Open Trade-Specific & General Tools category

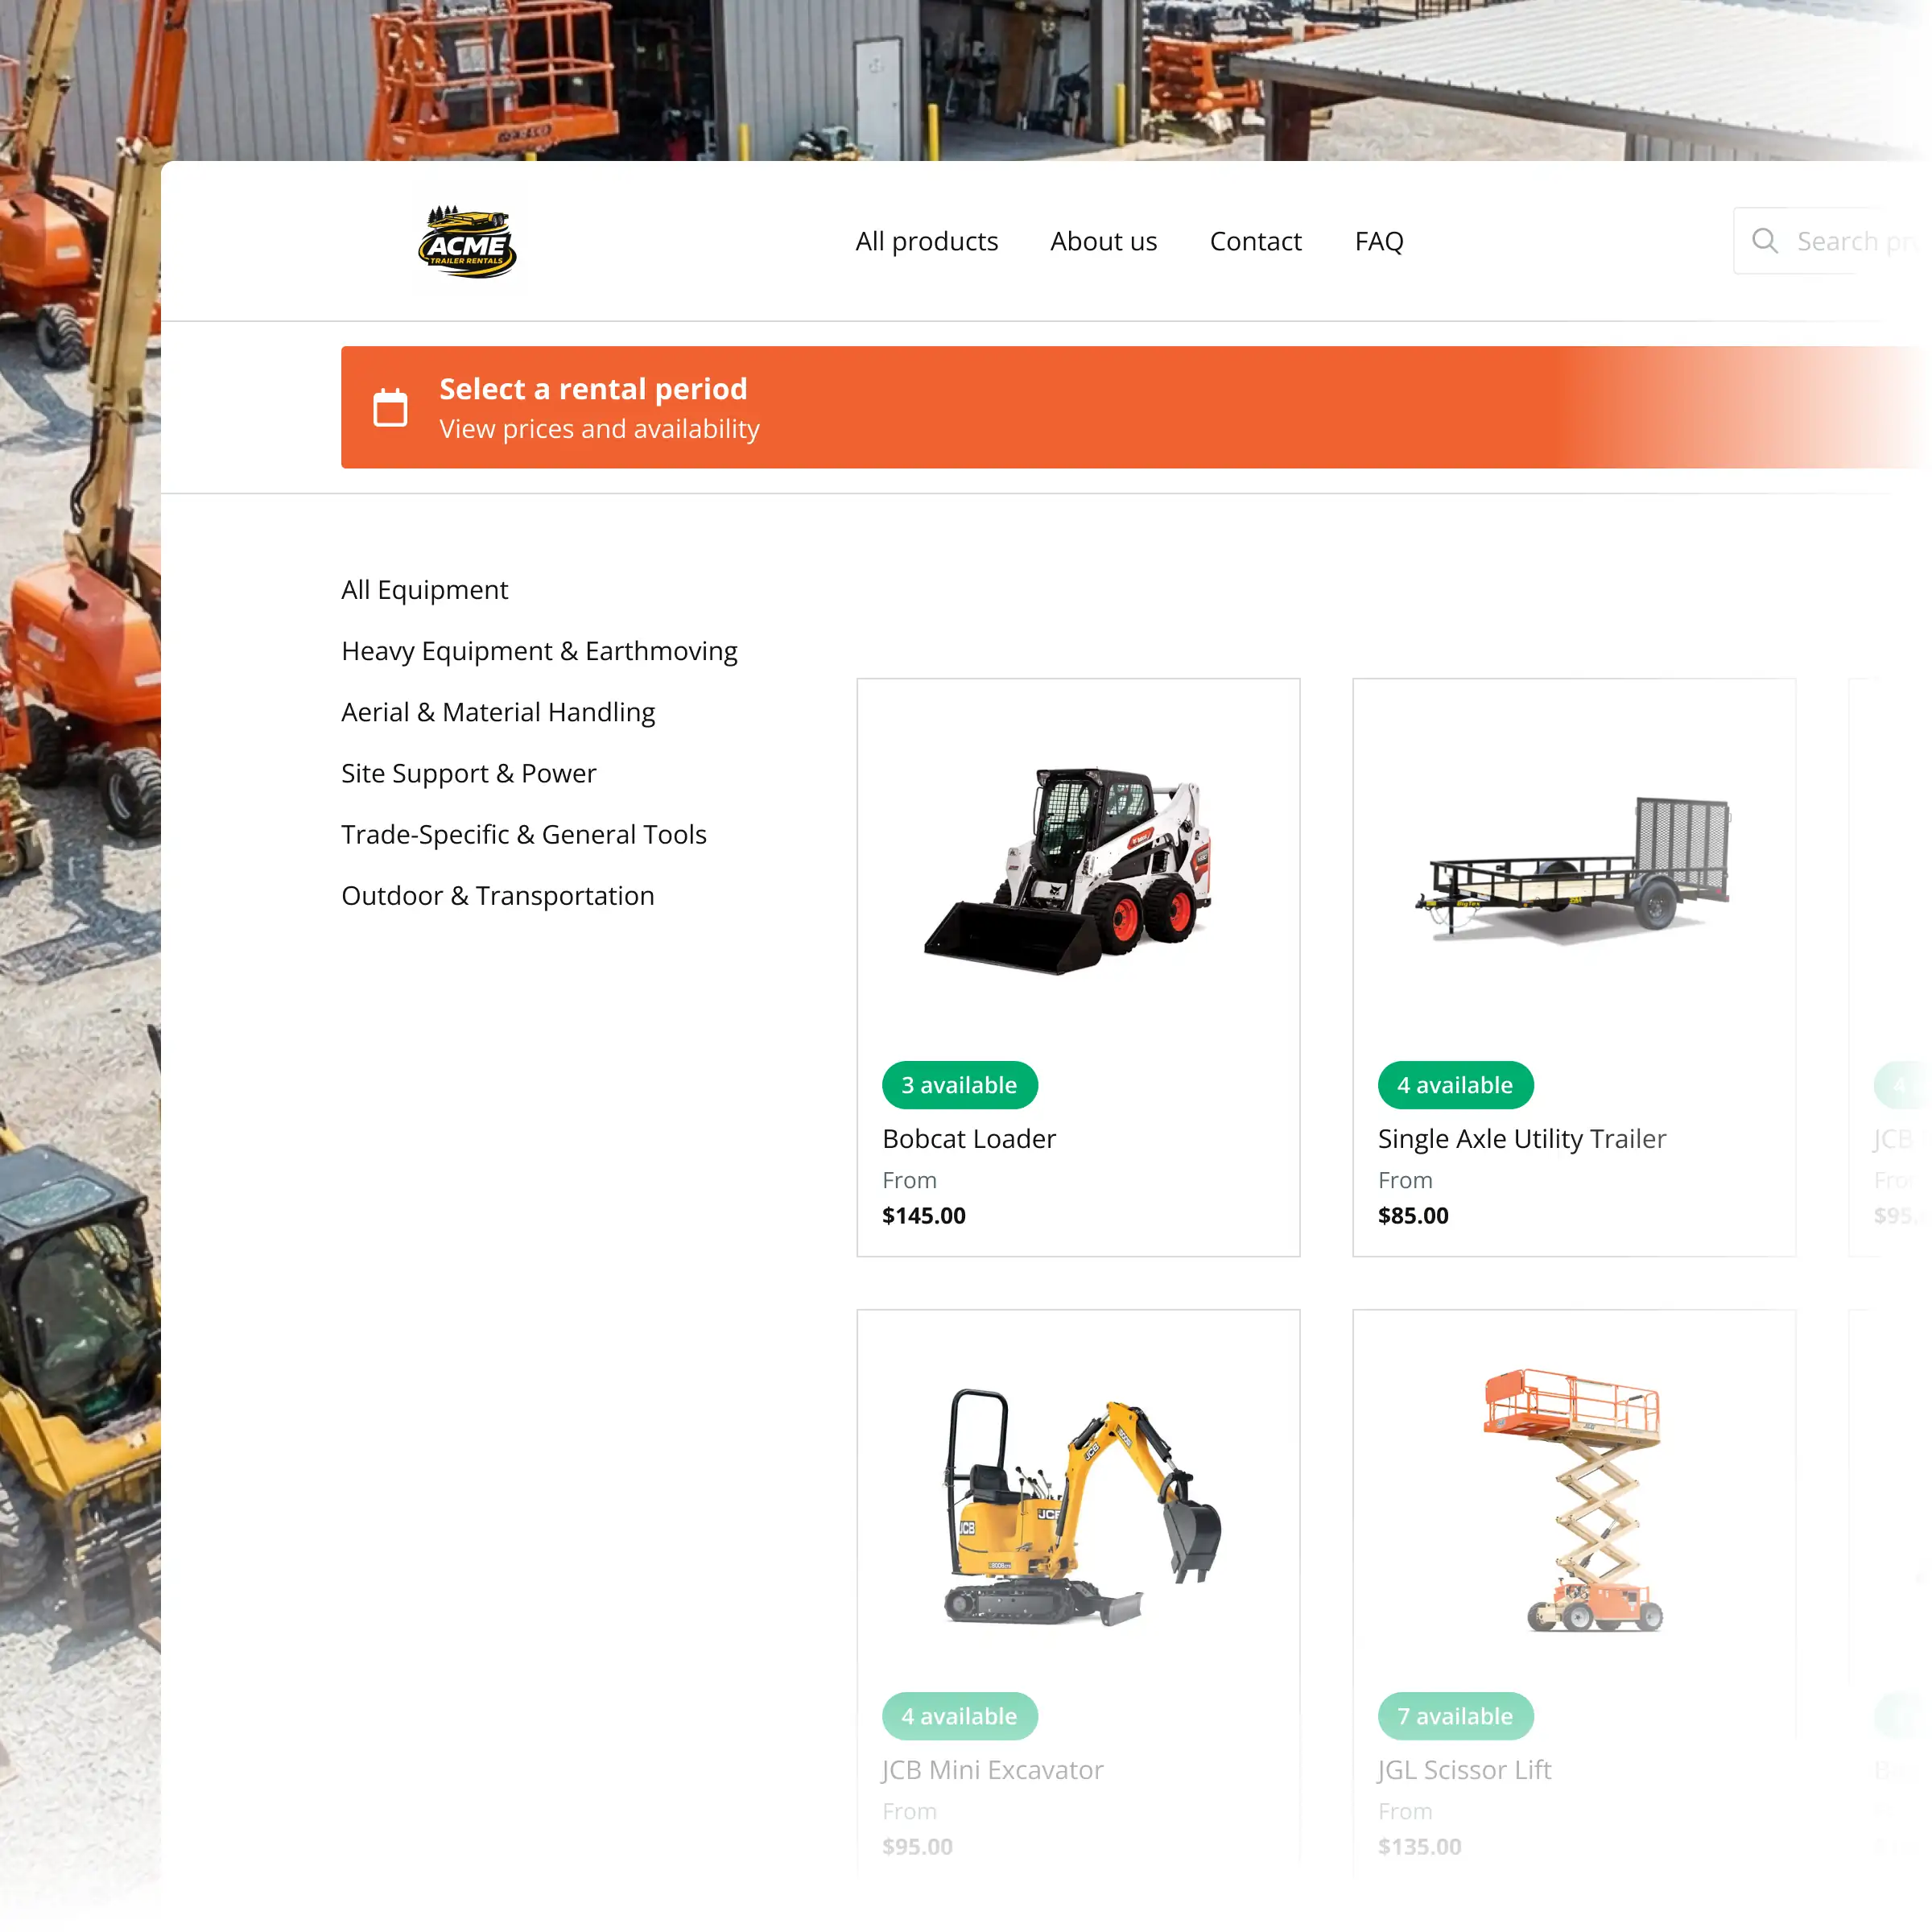point(524,834)
